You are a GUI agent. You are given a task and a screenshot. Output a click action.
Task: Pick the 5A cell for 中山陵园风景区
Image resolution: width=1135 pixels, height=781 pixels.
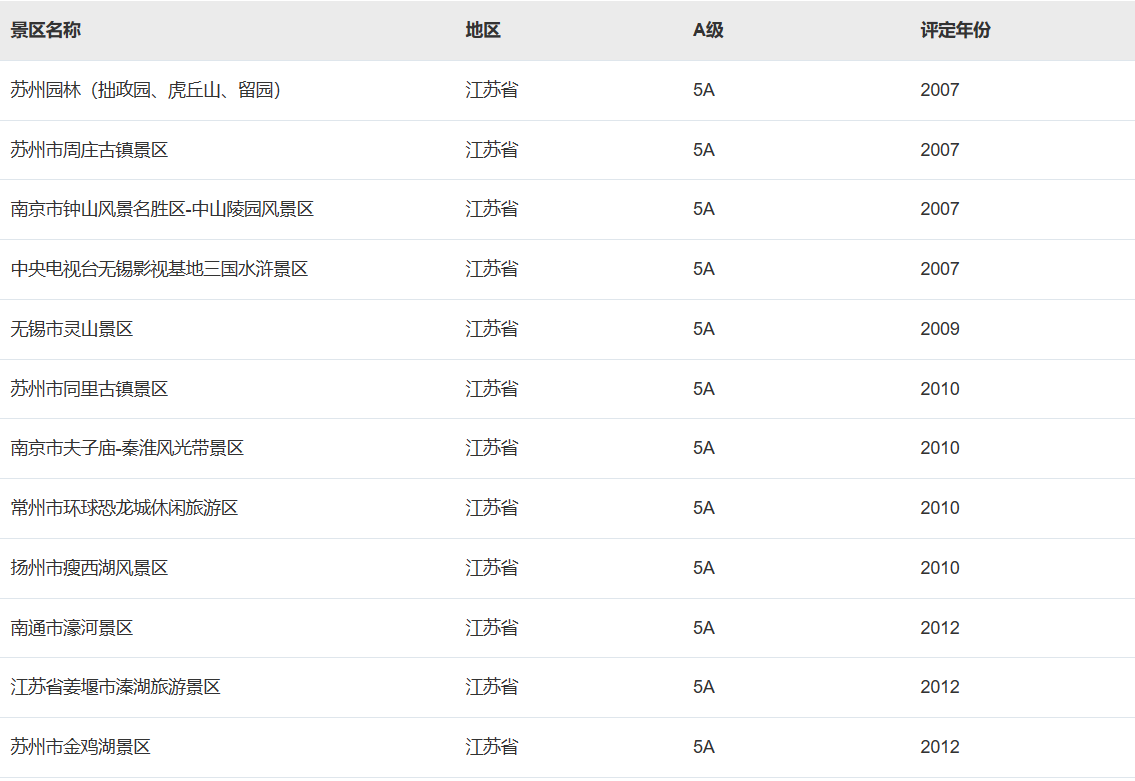[x=704, y=209]
